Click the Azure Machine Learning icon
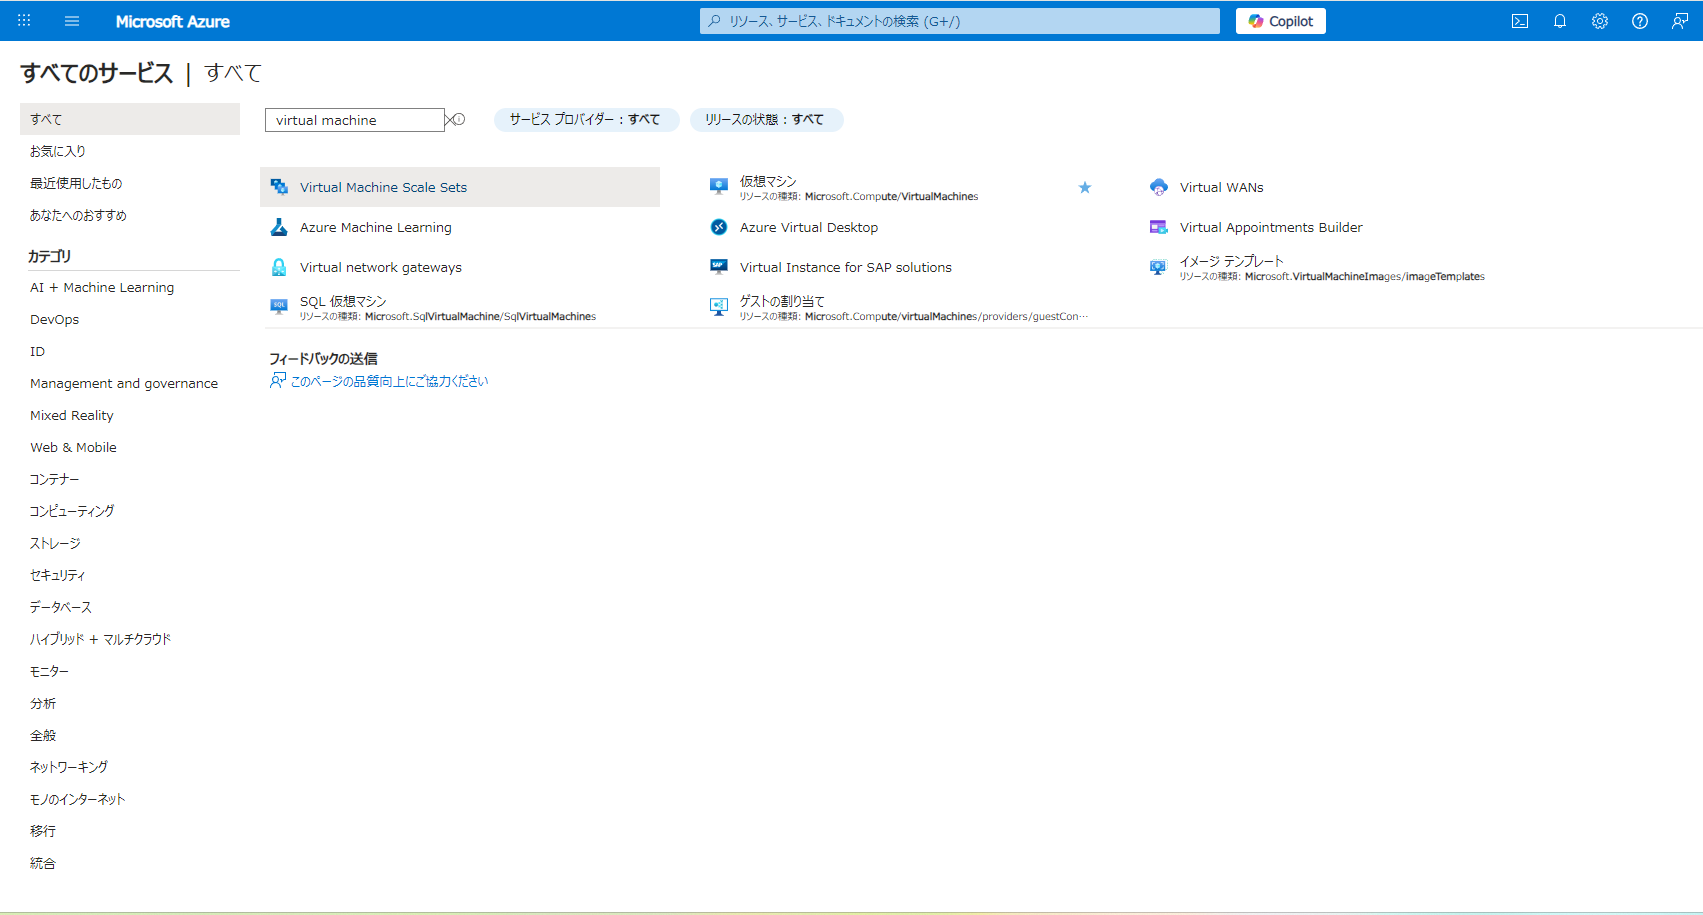Image resolution: width=1703 pixels, height=915 pixels. click(x=279, y=227)
